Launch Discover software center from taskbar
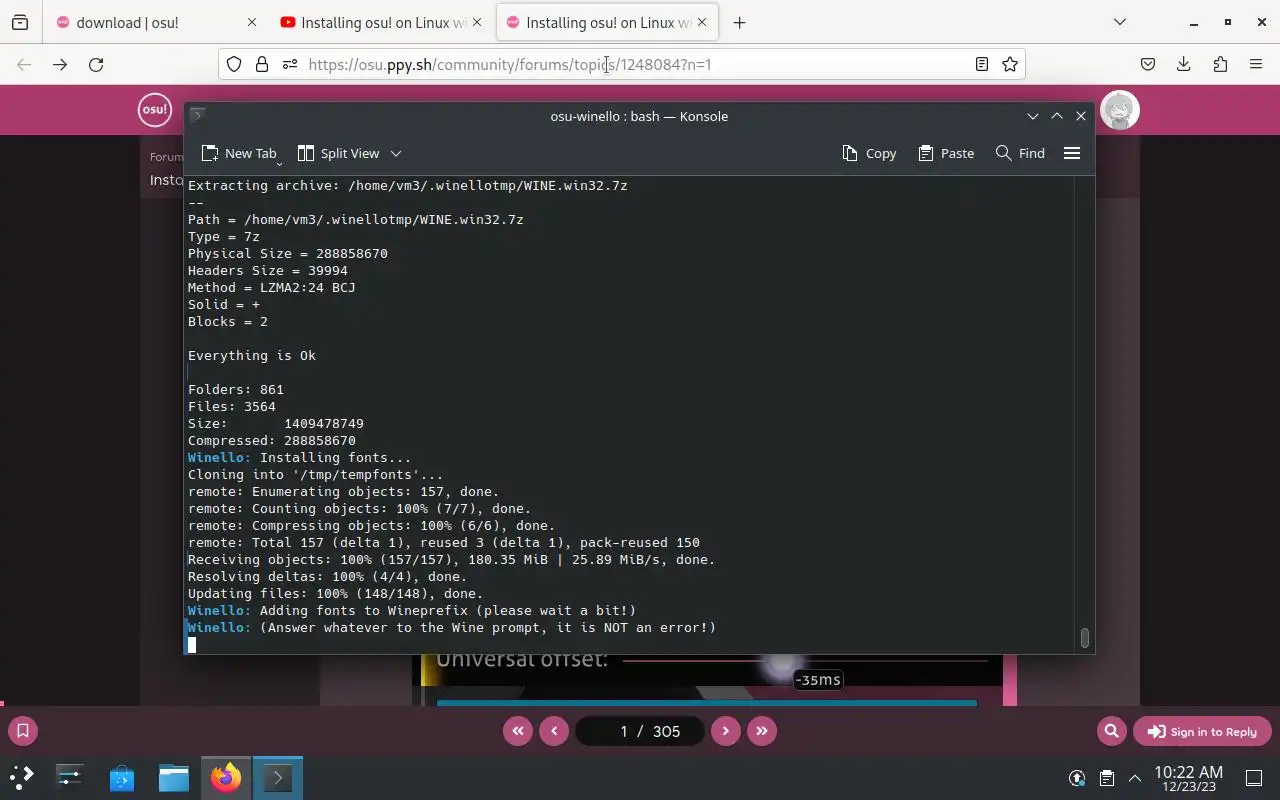1280x800 pixels. 122,777
